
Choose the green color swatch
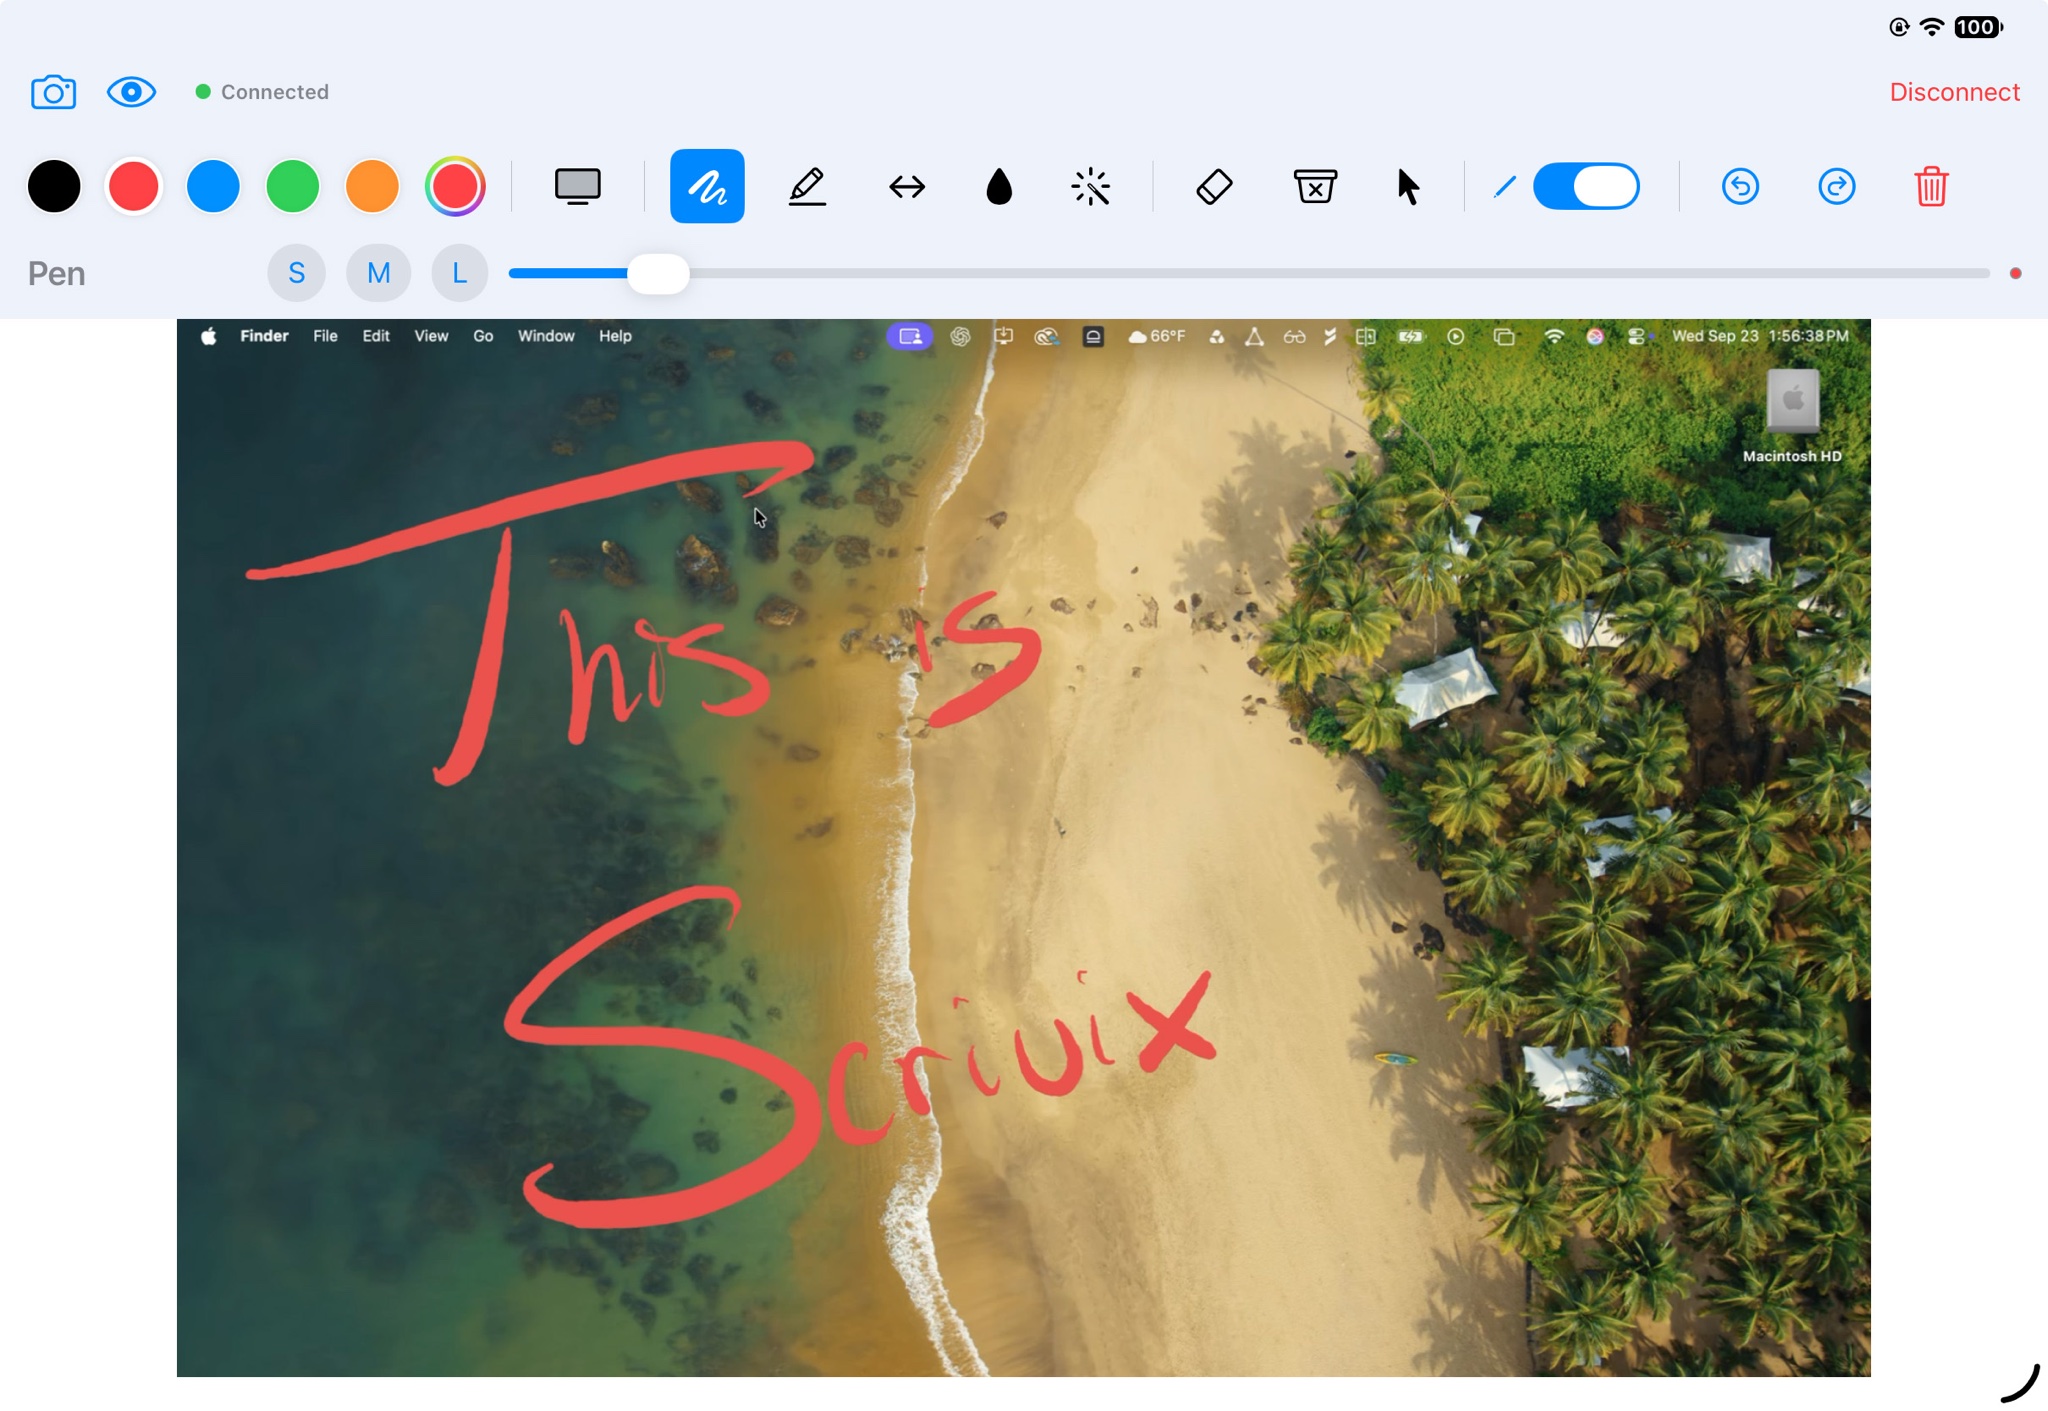(x=293, y=186)
